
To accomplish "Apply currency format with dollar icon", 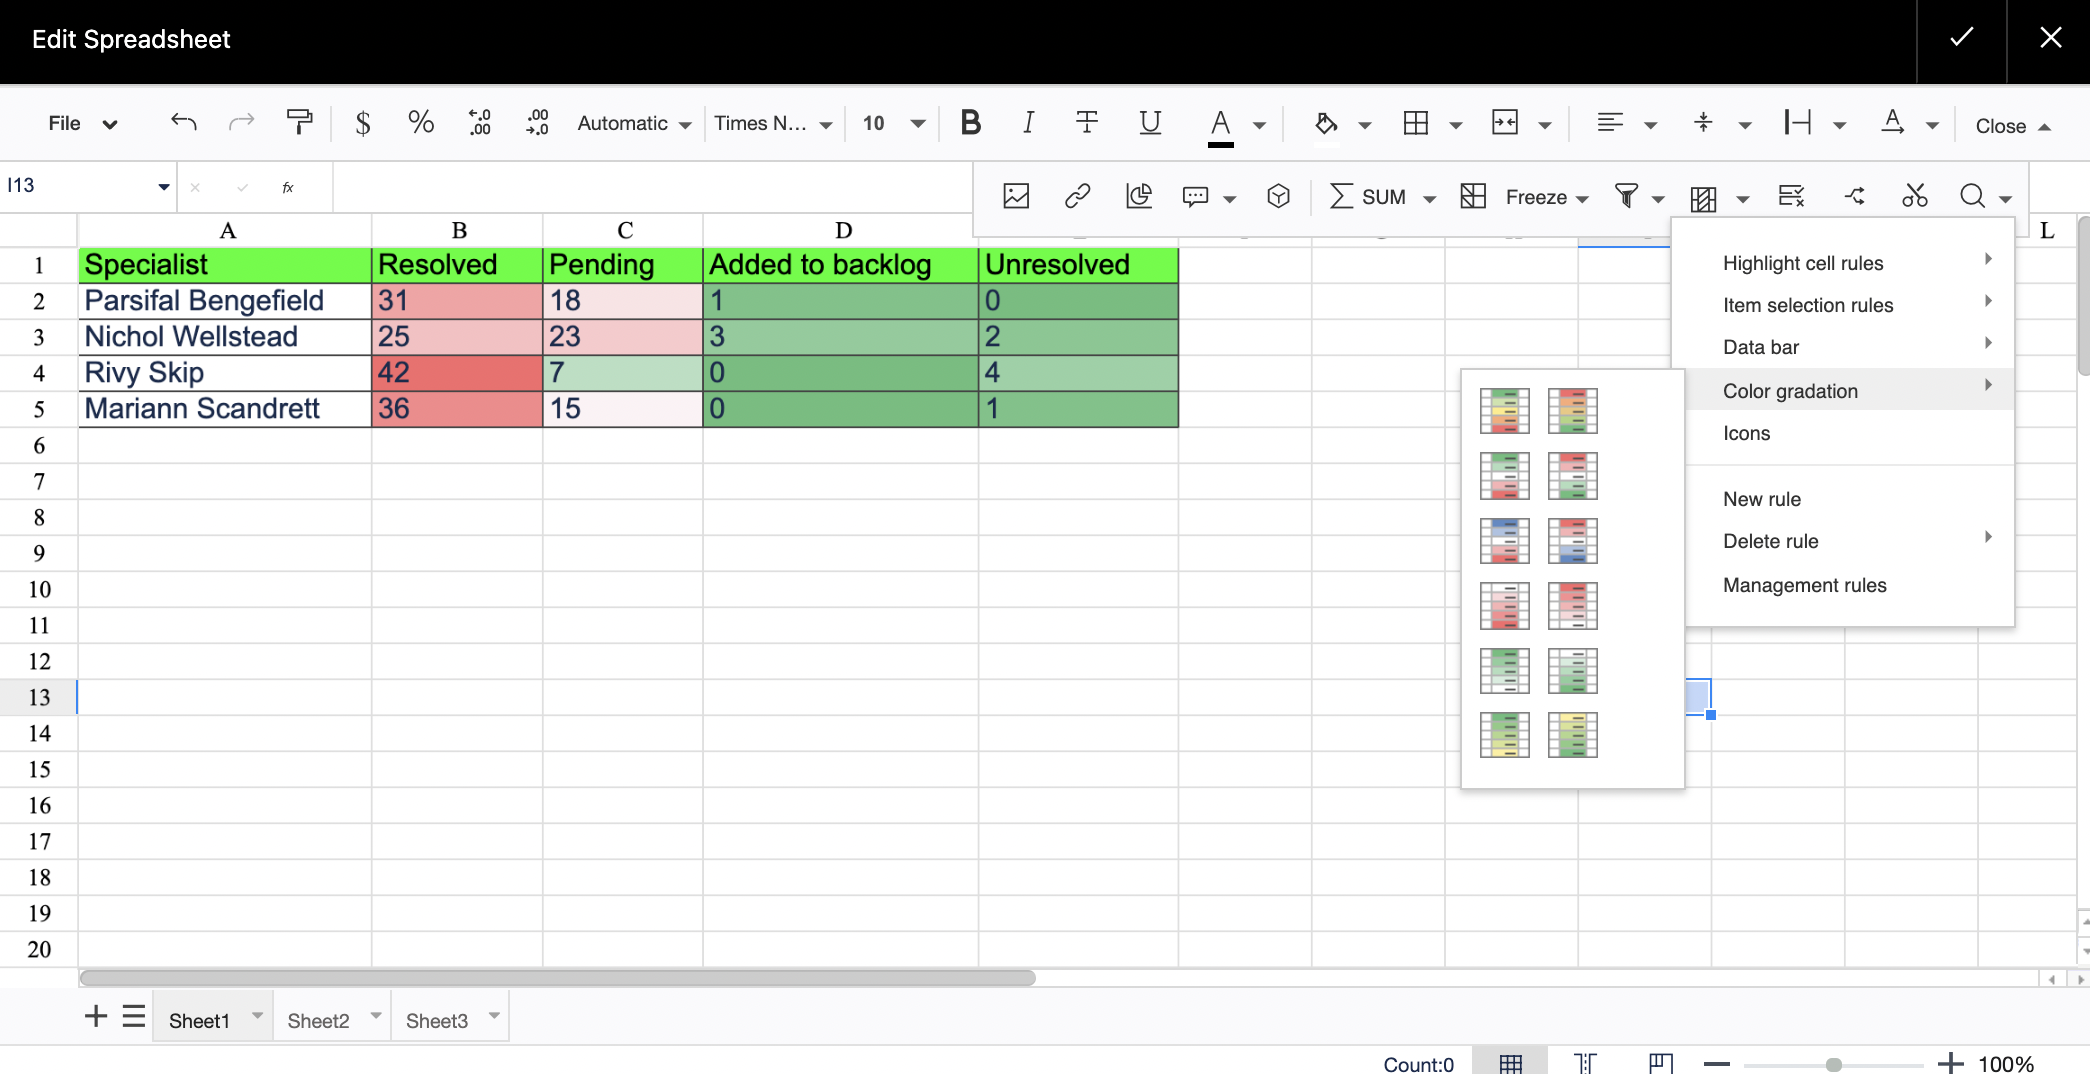I will (363, 123).
